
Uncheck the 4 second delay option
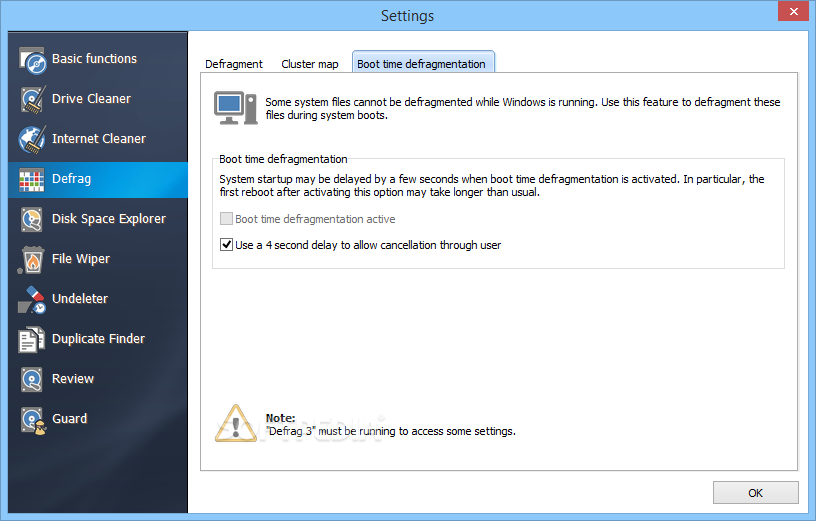point(226,245)
